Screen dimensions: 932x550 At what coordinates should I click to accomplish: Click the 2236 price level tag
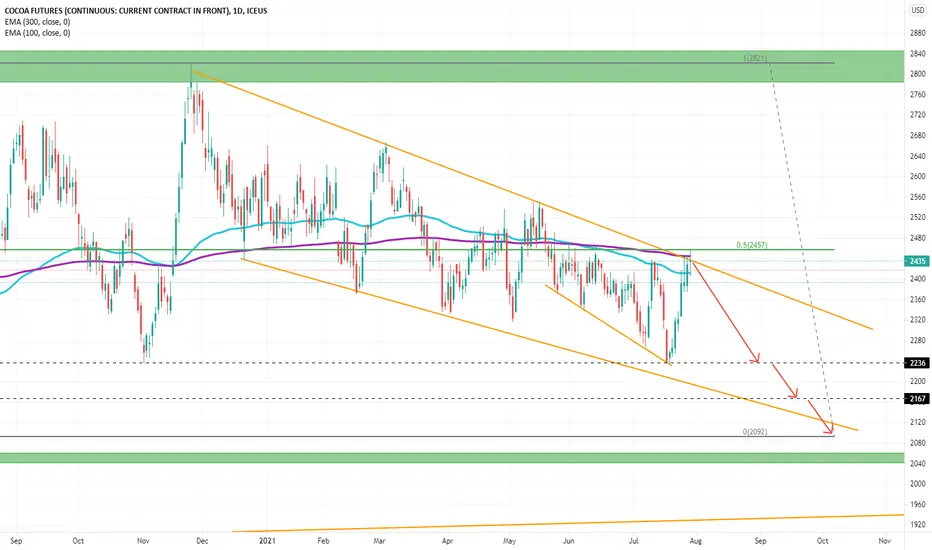tap(917, 363)
